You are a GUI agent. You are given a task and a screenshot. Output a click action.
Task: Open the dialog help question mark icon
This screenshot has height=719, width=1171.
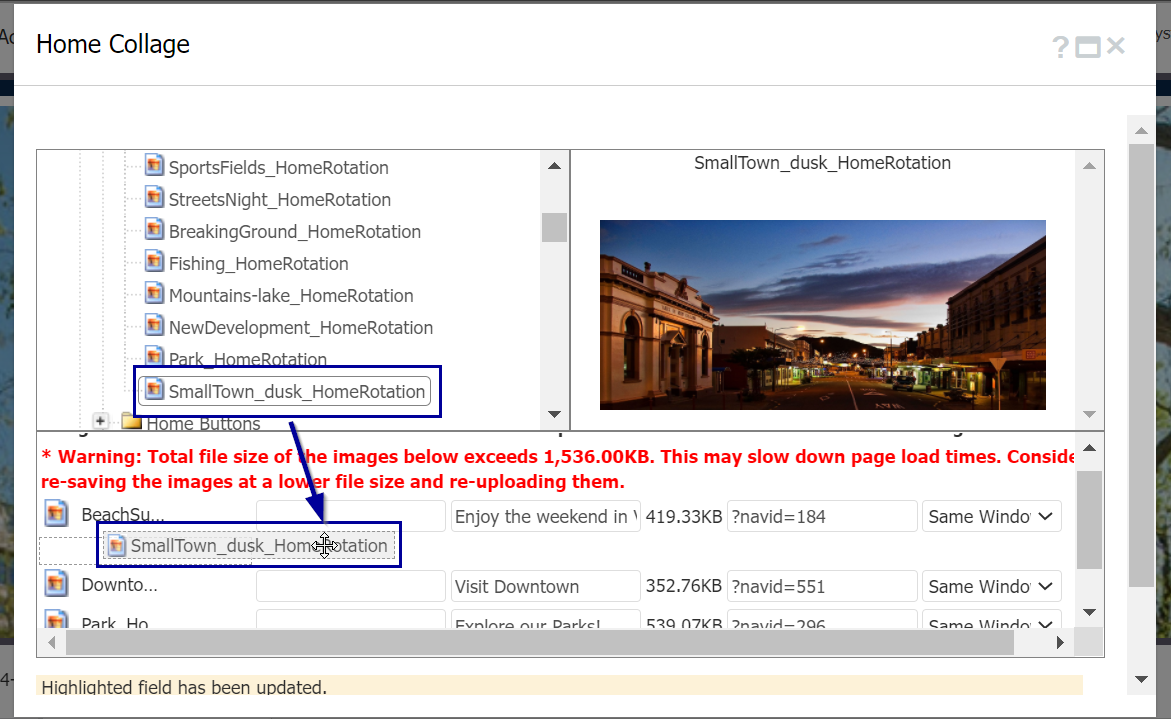pyautogui.click(x=1059, y=45)
